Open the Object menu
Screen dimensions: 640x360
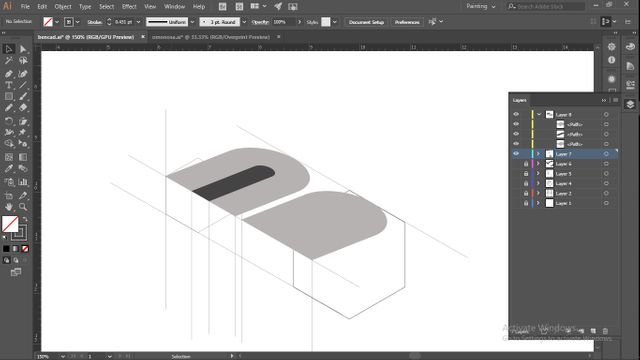(63, 7)
